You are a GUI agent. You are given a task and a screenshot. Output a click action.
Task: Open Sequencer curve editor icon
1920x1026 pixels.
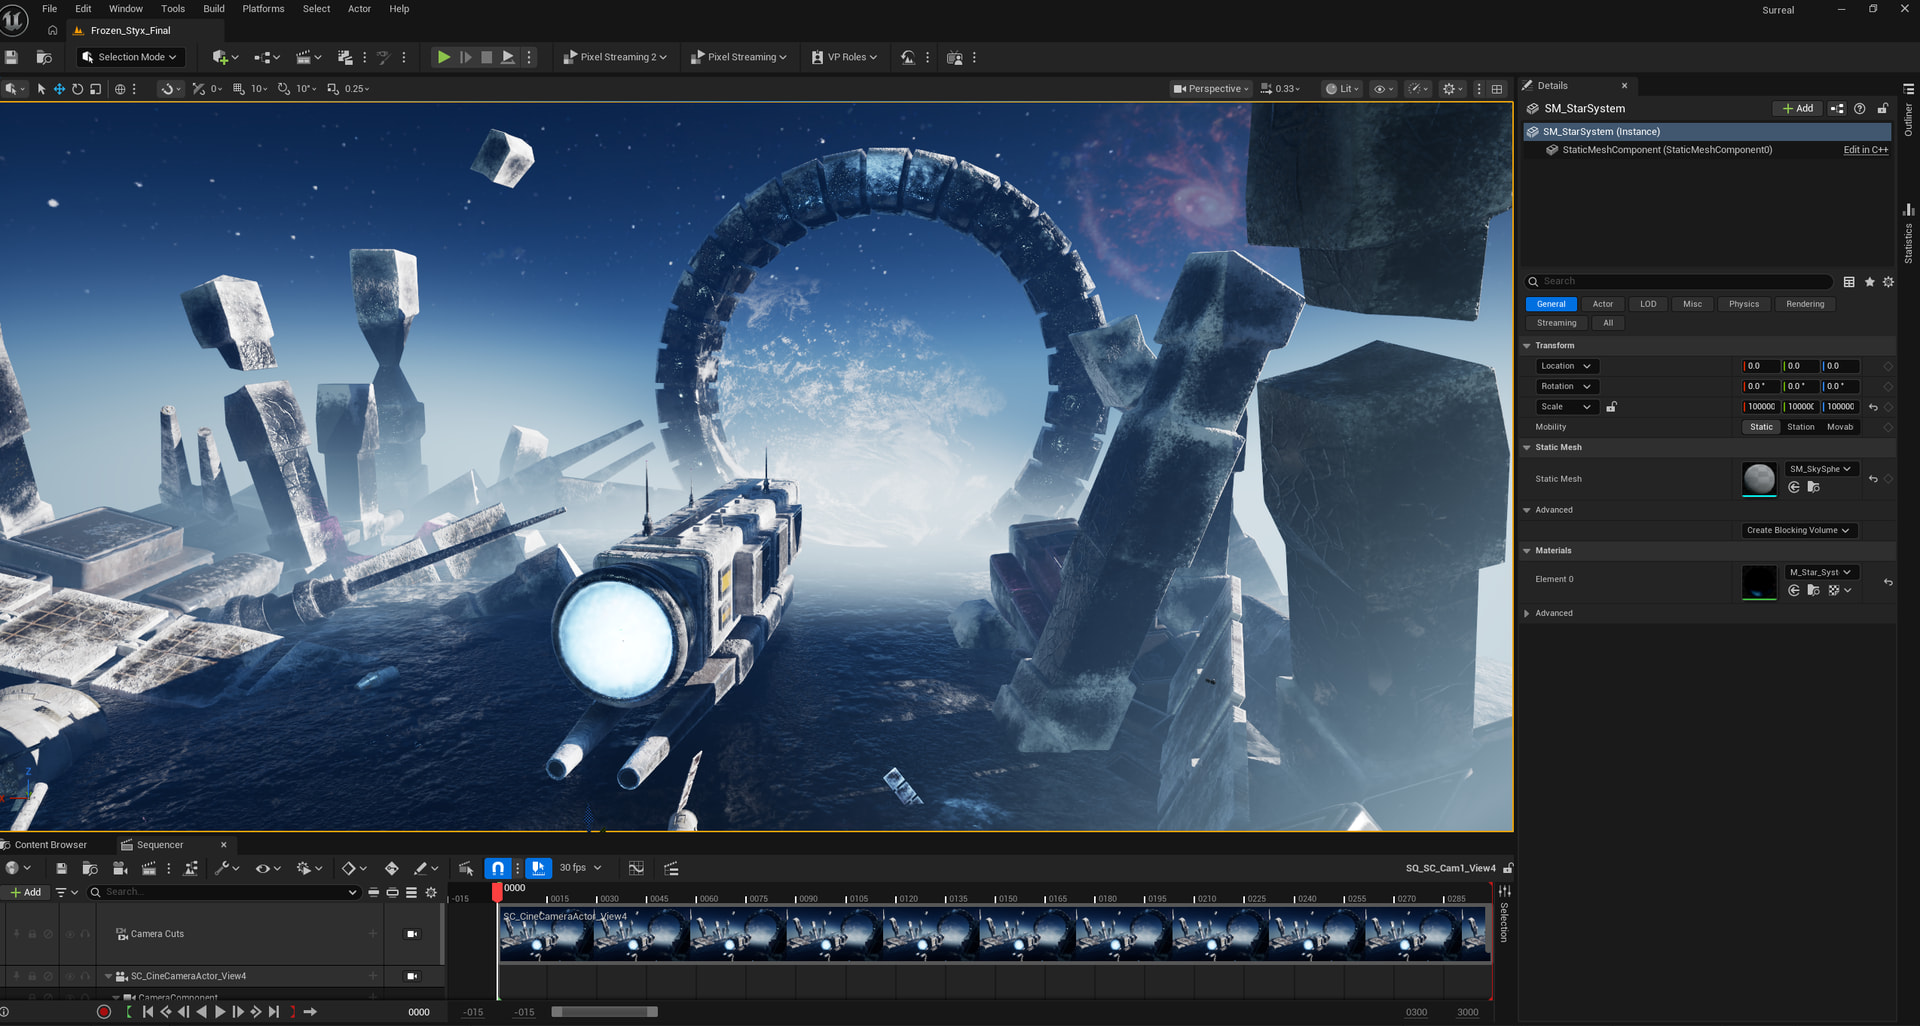click(636, 868)
